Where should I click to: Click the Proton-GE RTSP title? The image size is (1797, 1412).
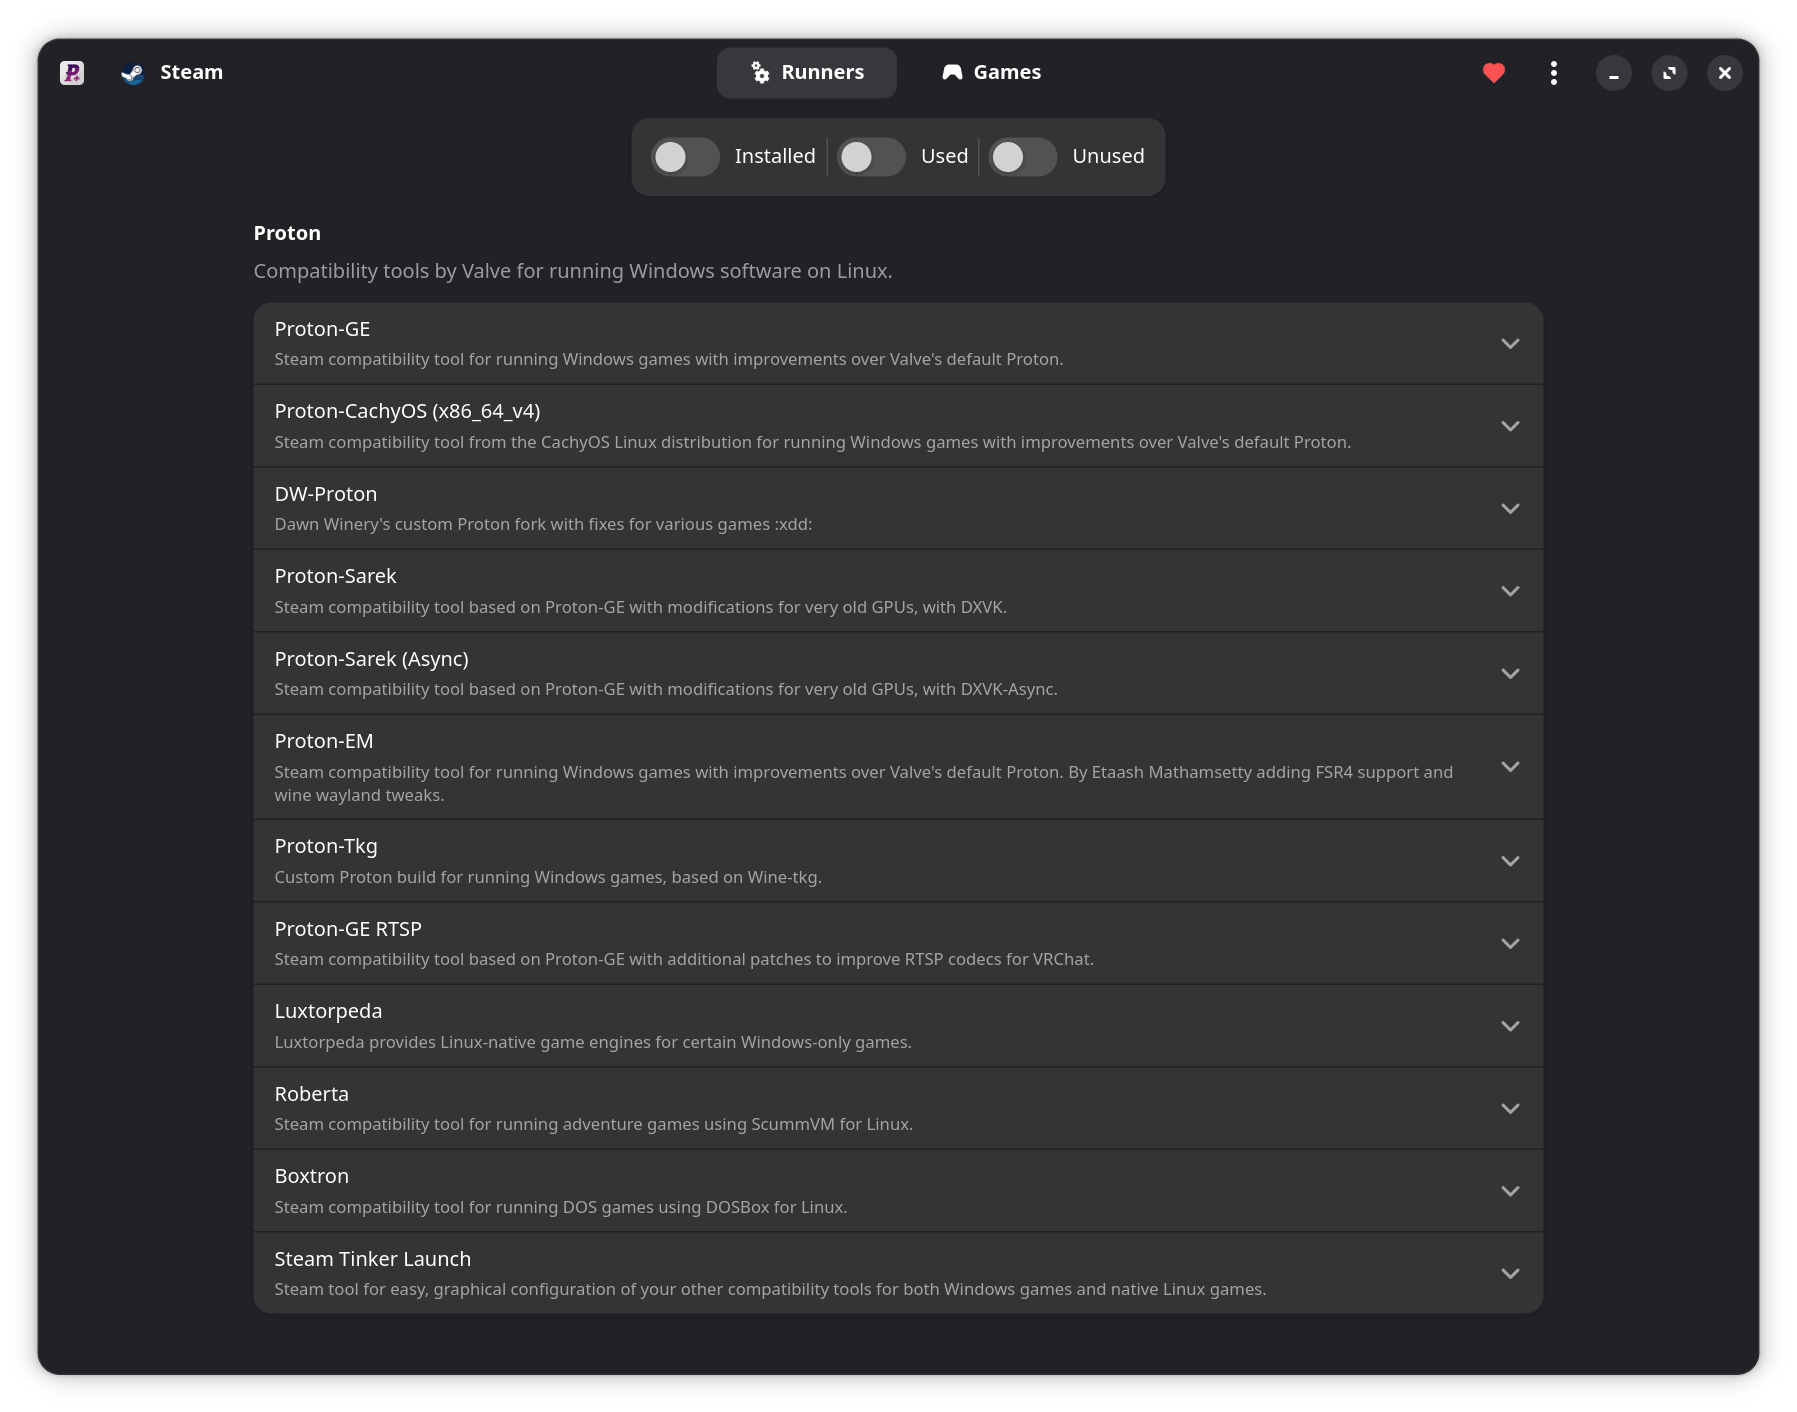coord(348,929)
